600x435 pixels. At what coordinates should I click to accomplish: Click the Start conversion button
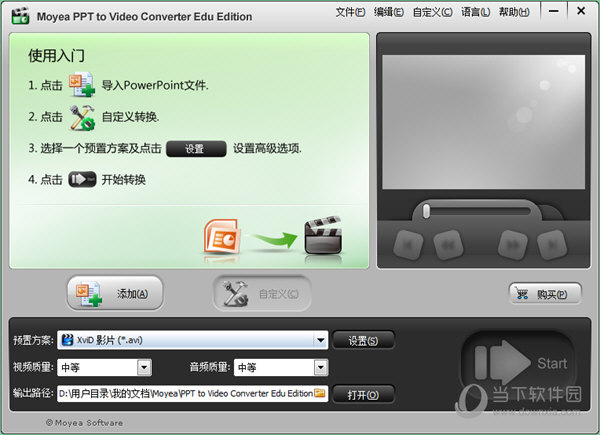(520, 363)
